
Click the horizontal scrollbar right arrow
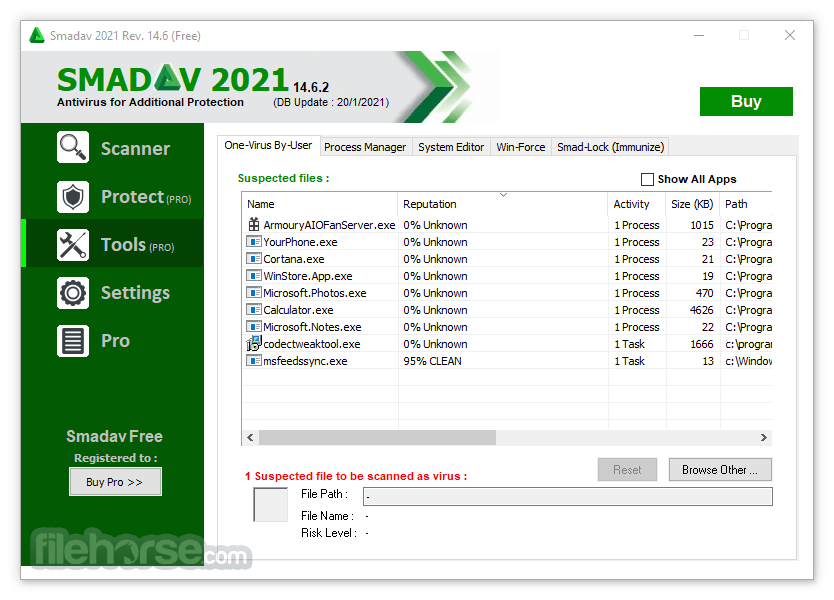tap(763, 437)
